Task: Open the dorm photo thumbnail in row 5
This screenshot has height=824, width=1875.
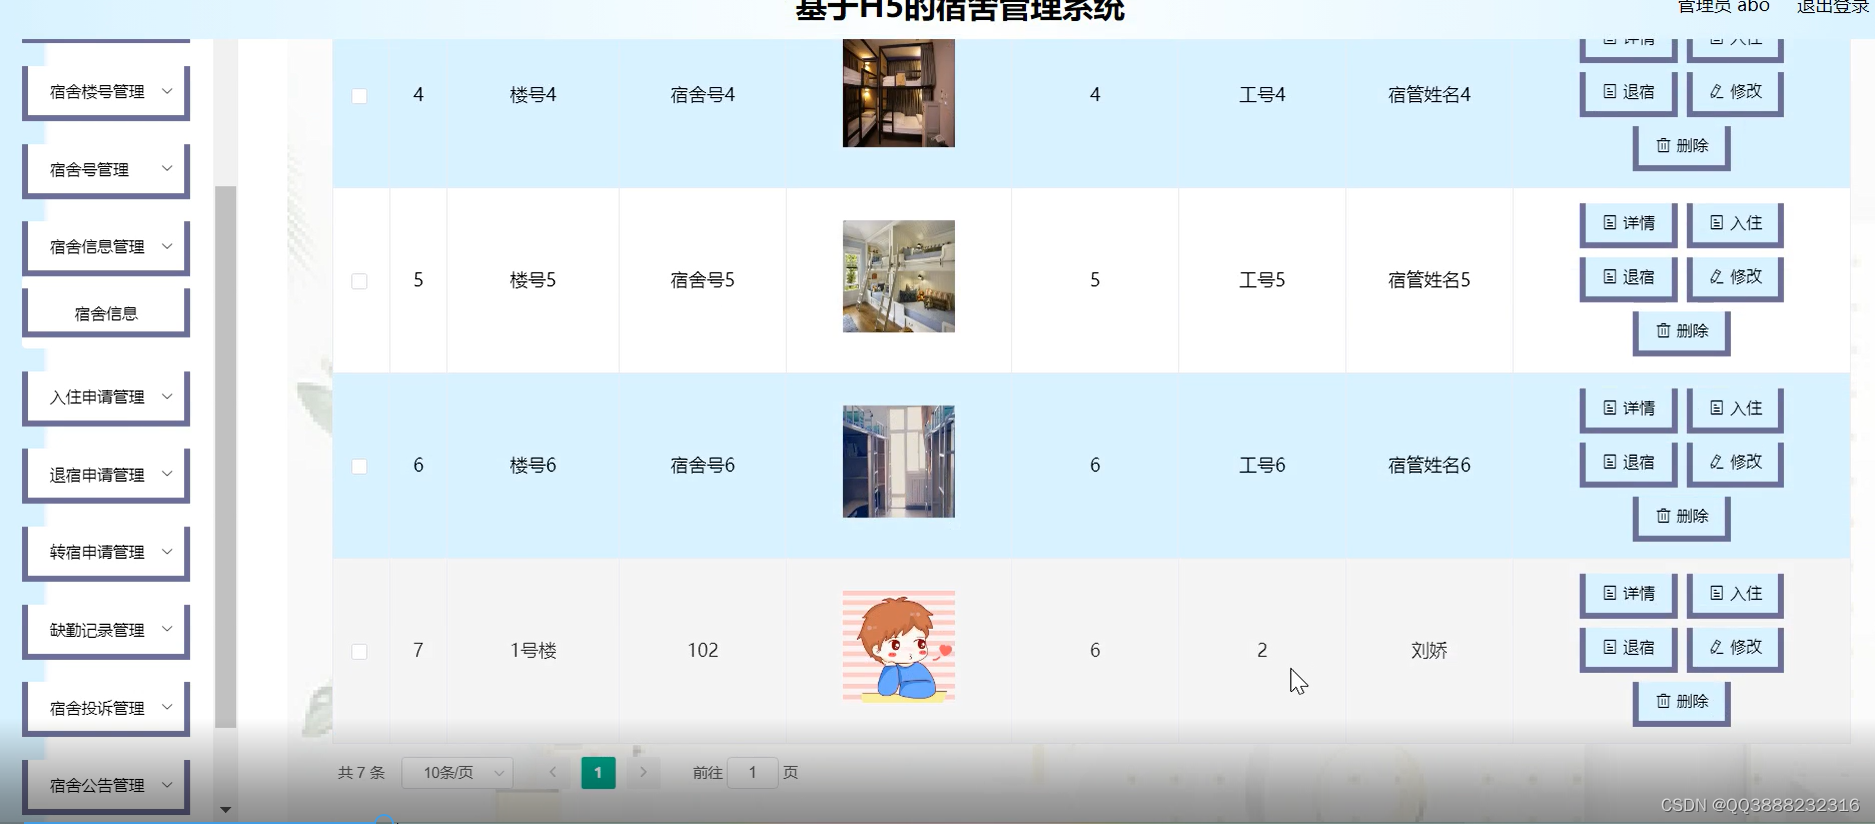Action: point(899,276)
